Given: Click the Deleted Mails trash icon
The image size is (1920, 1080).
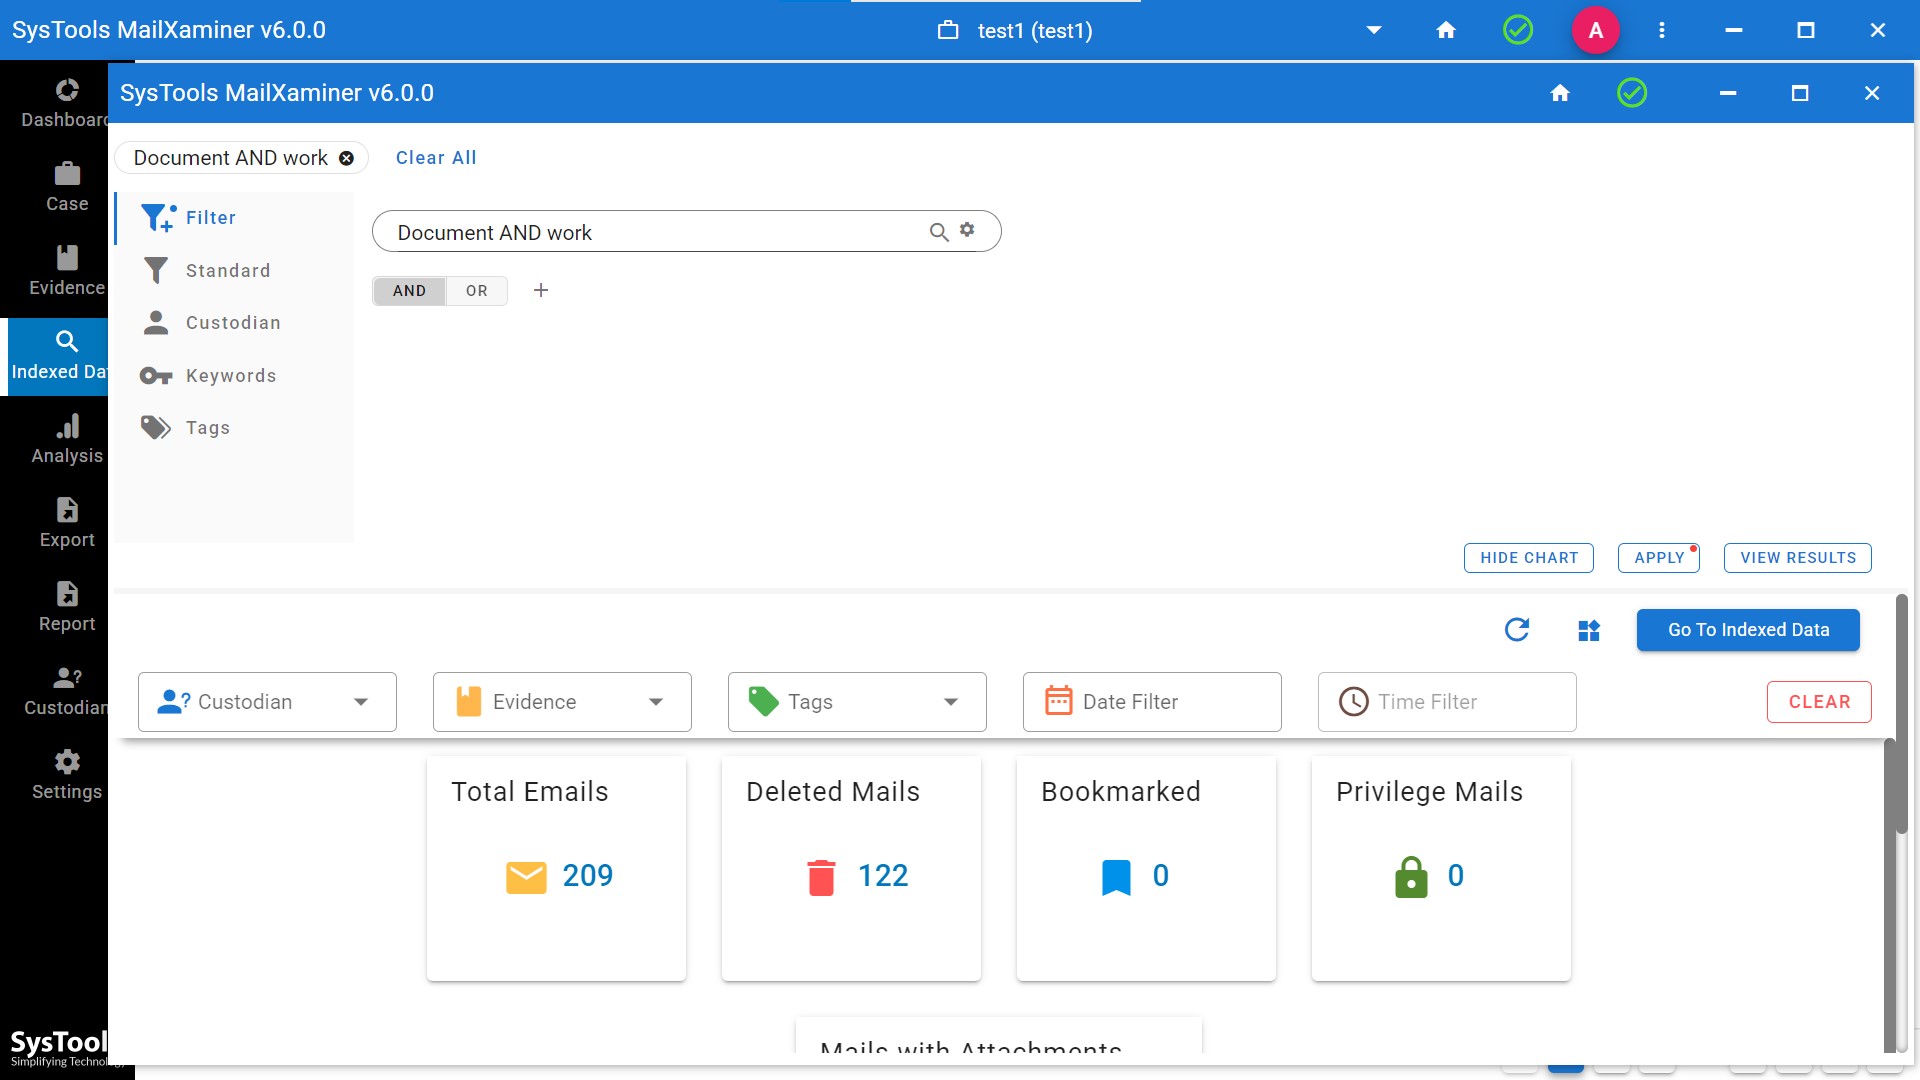Looking at the screenshot, I should coord(821,877).
